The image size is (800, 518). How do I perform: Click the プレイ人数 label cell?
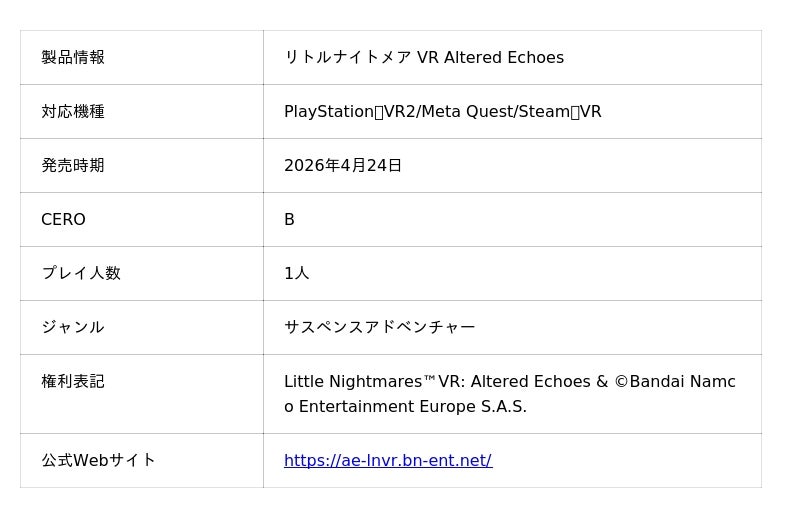click(81, 273)
